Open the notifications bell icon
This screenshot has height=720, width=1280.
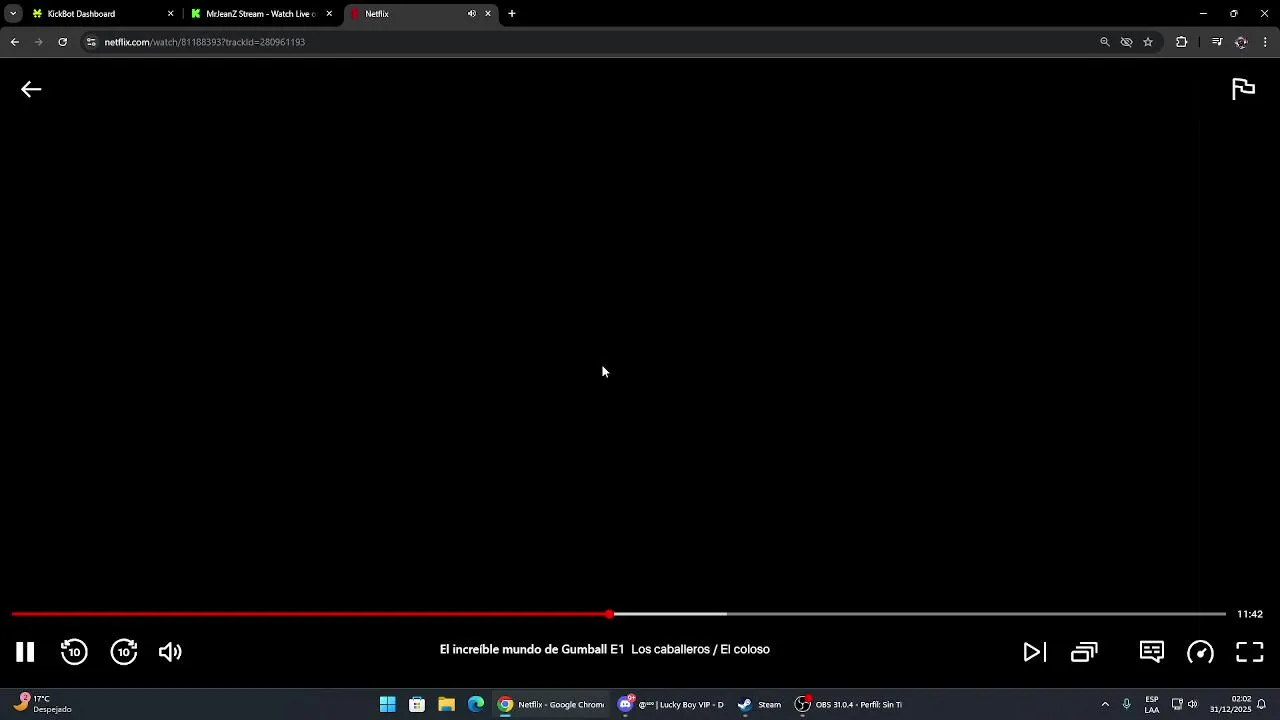pos(1262,704)
